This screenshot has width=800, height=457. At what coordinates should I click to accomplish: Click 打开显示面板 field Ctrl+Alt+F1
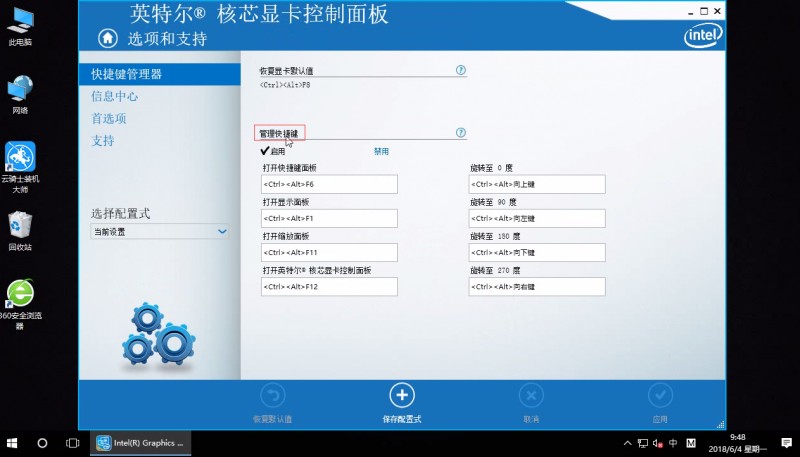[x=329, y=218]
